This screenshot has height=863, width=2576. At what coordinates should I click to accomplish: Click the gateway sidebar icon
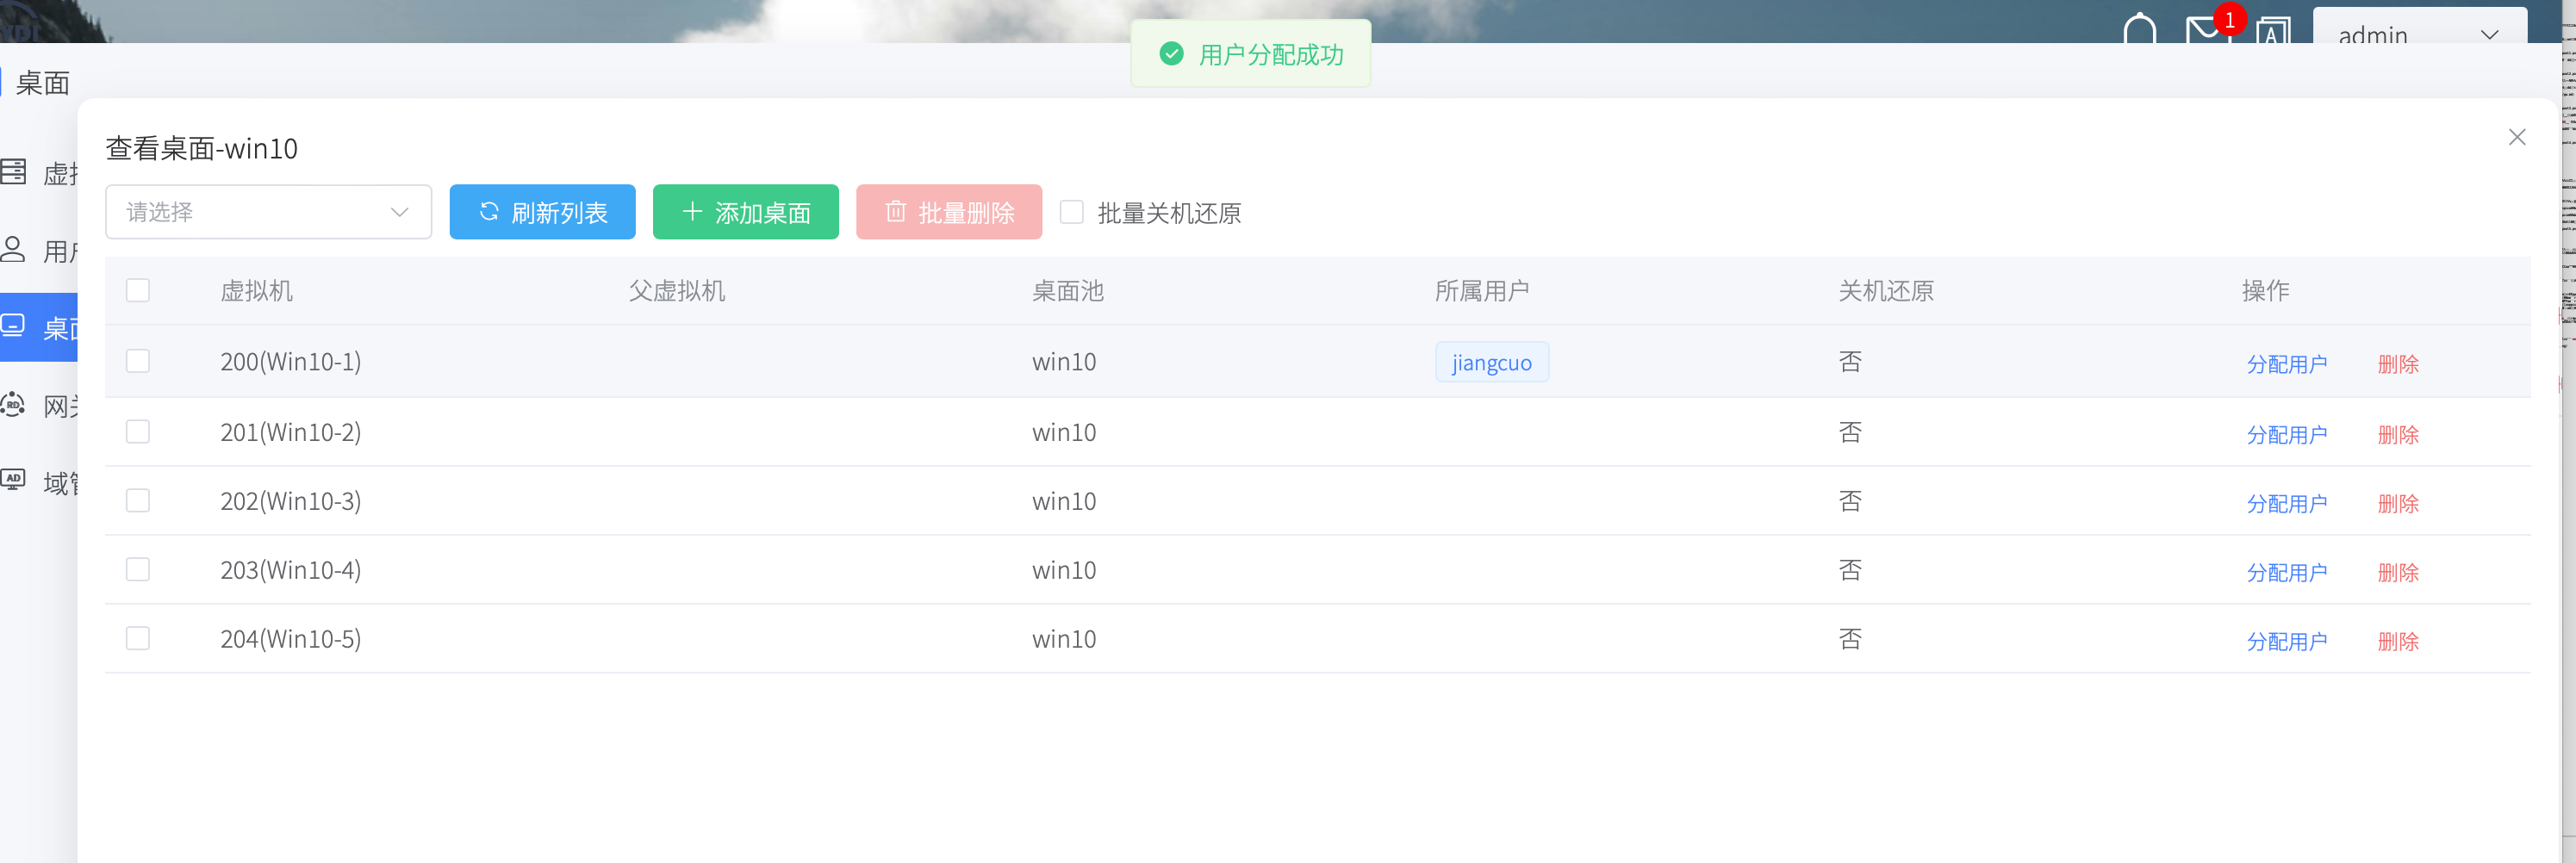pos(14,405)
